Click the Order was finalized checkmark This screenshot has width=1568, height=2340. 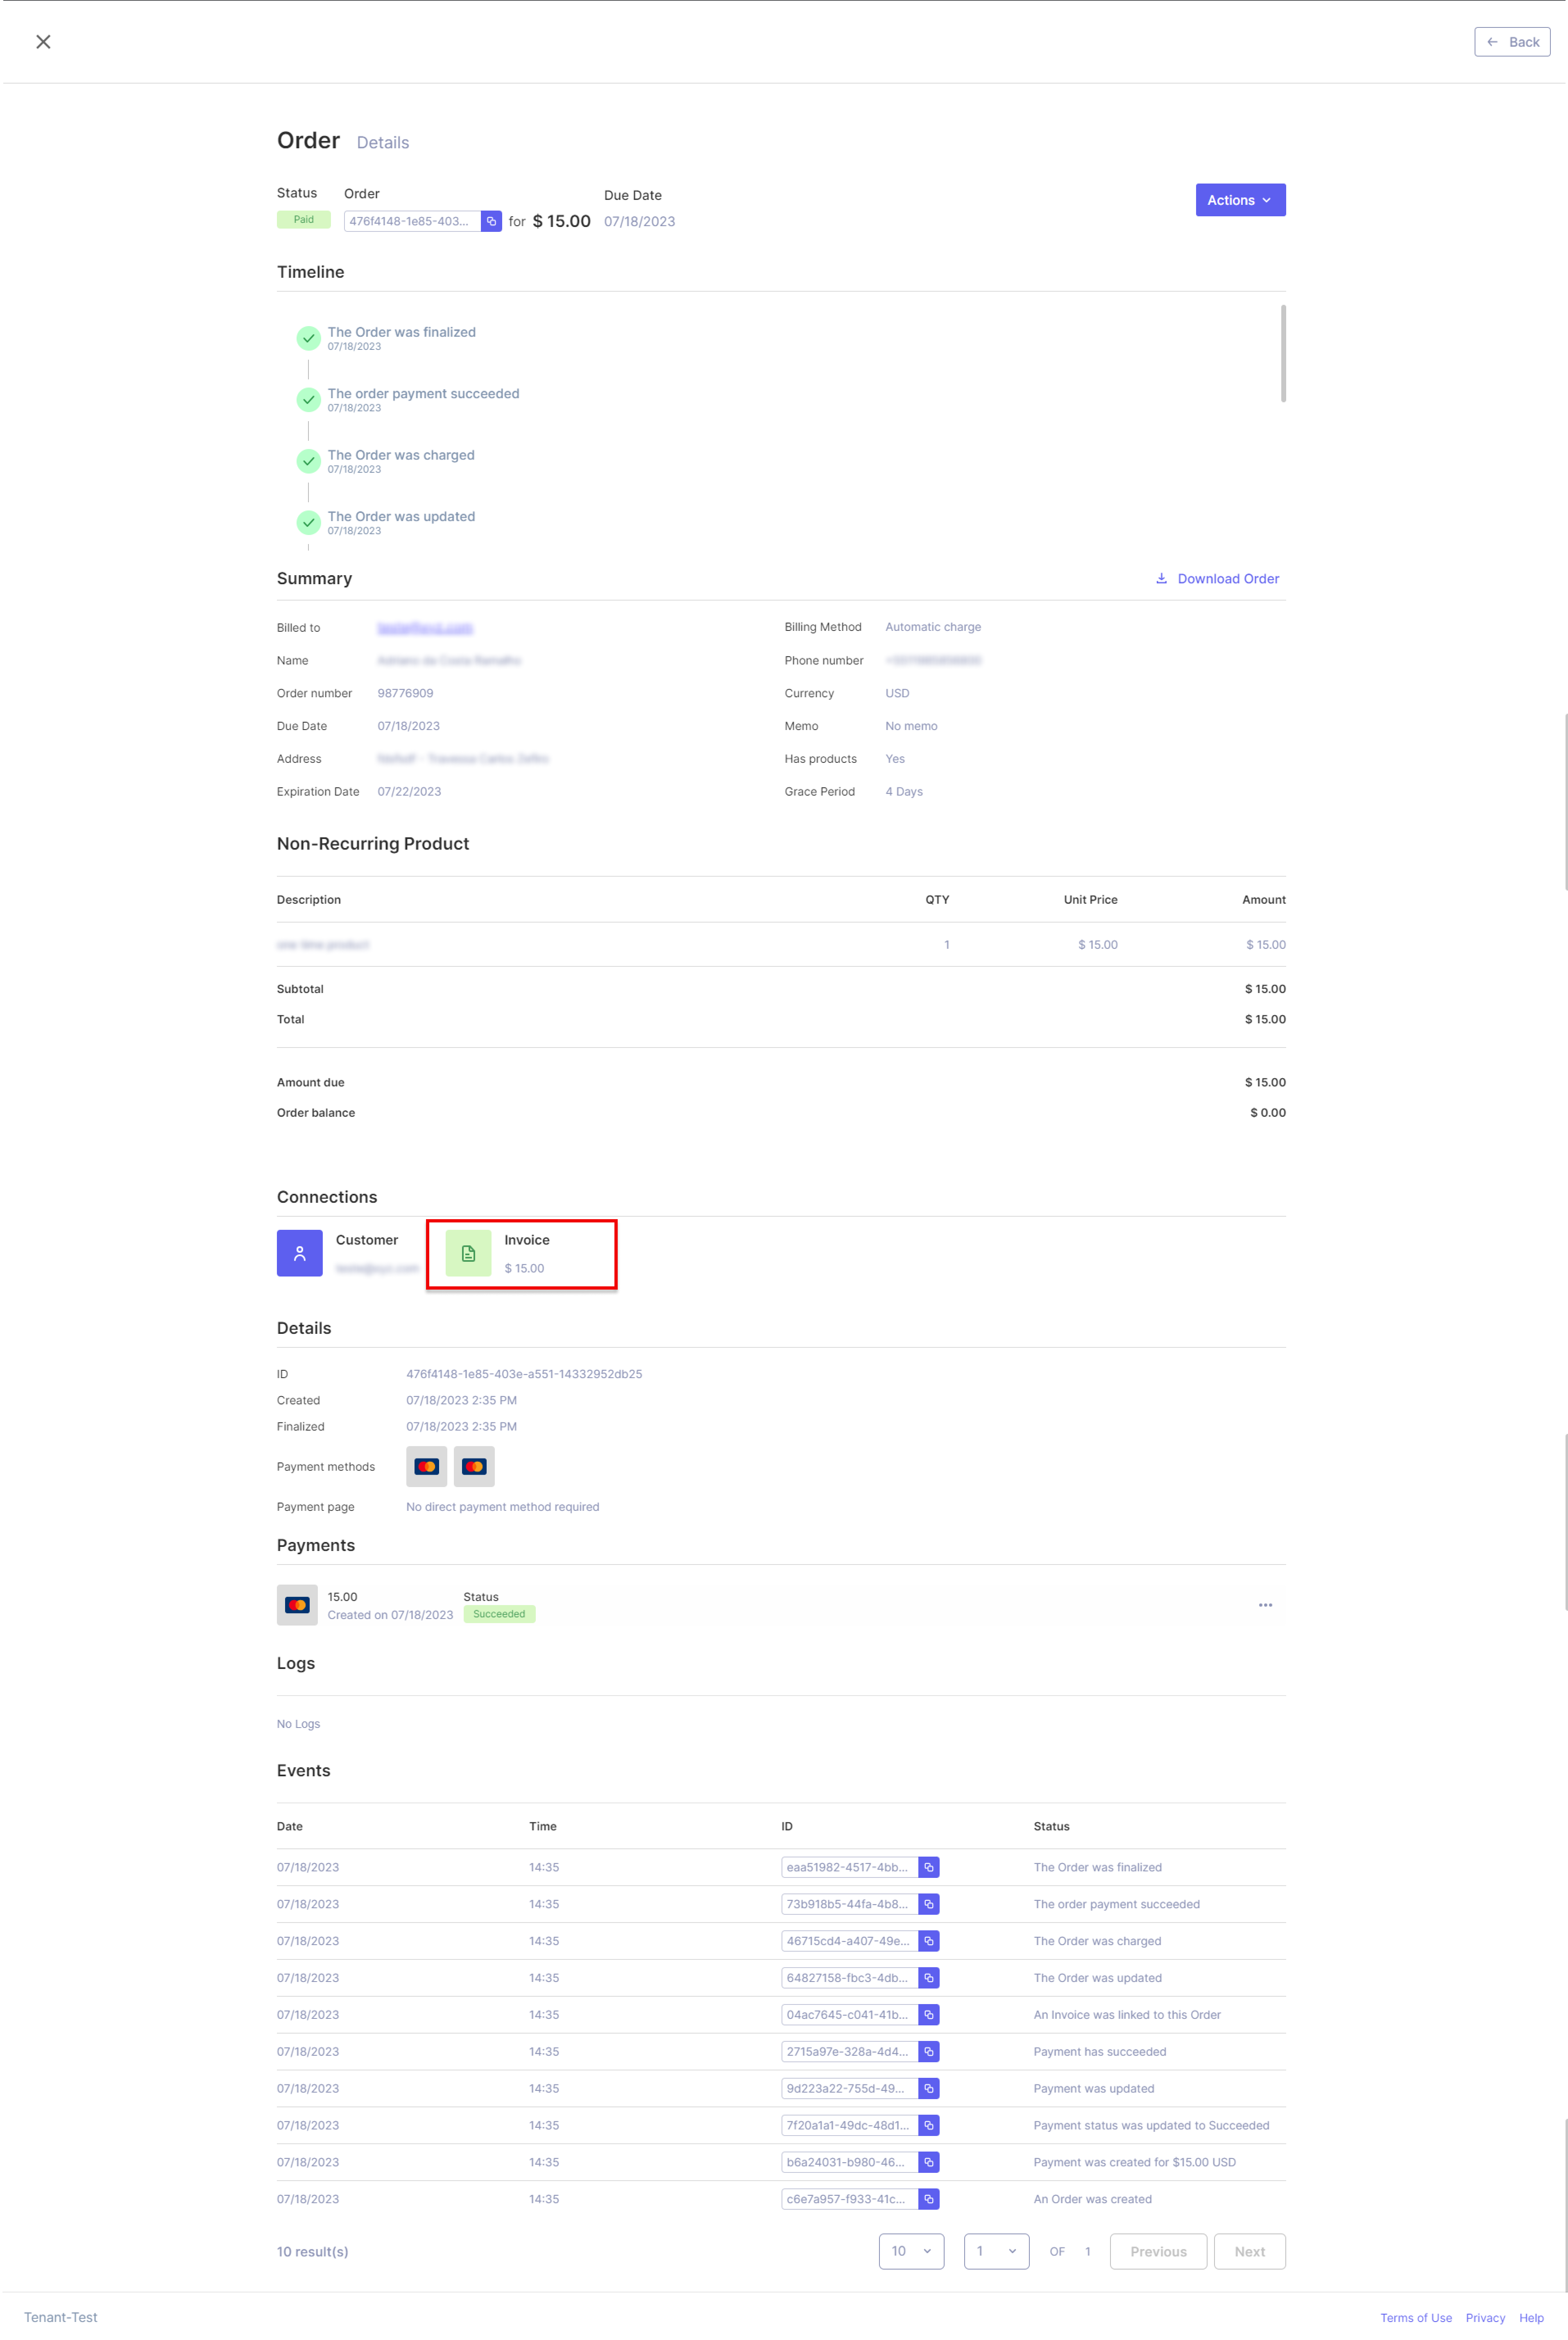click(x=308, y=338)
